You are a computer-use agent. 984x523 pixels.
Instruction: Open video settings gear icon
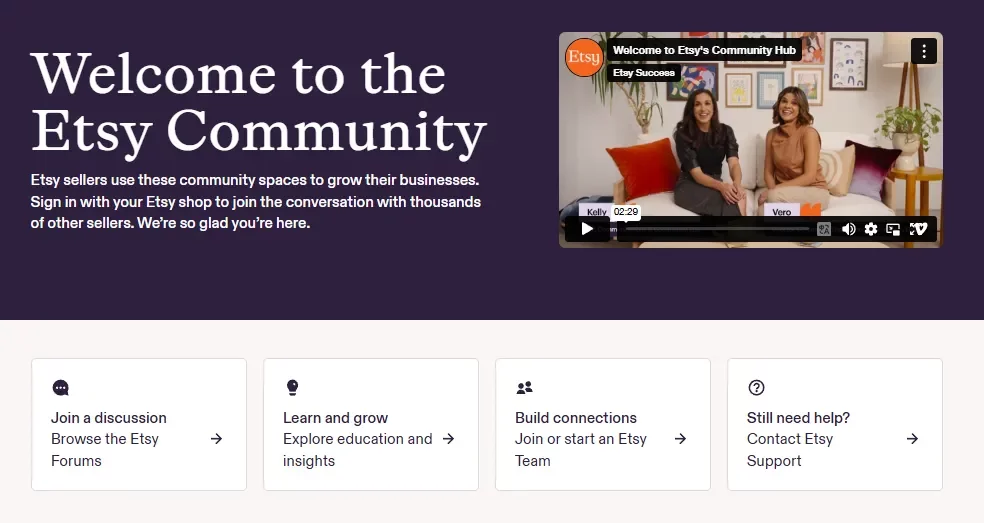871,229
